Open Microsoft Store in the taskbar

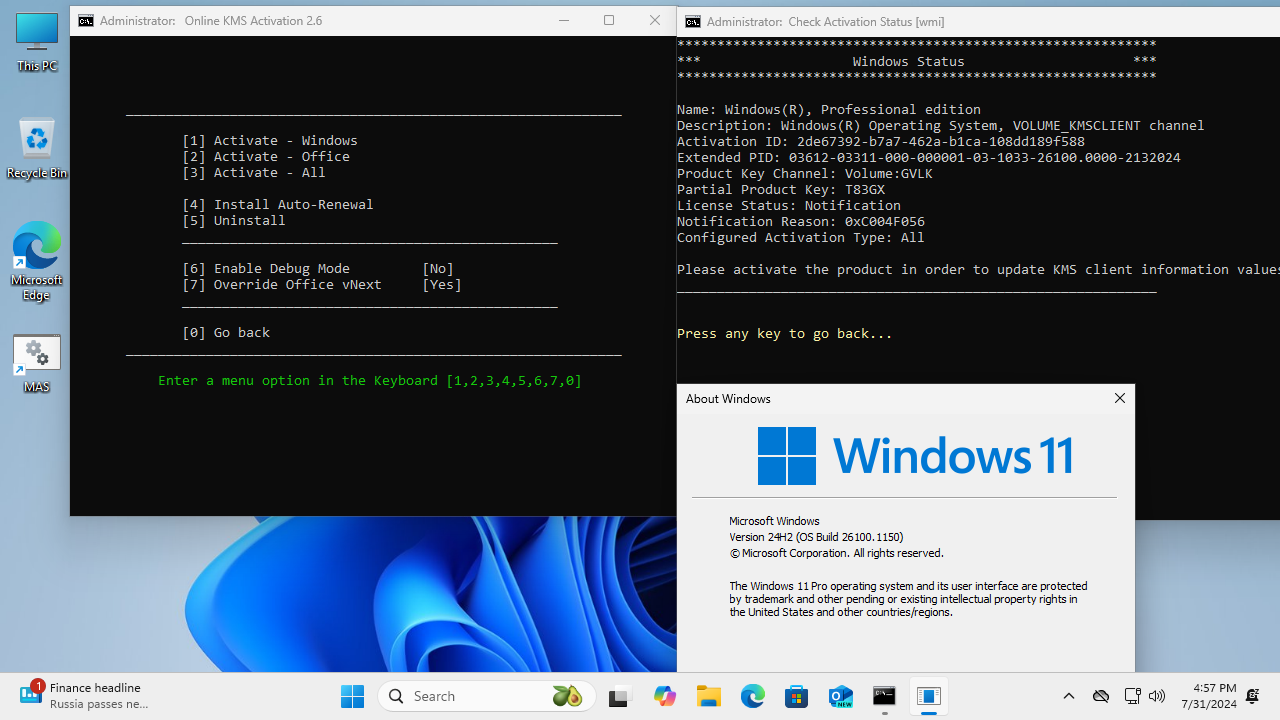pyautogui.click(x=797, y=696)
